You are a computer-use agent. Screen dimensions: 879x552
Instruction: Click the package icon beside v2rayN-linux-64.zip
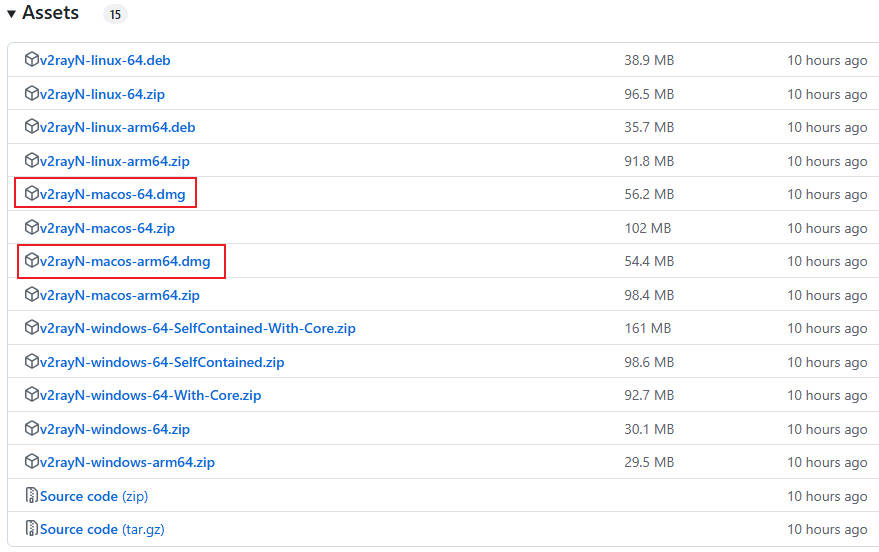(32, 93)
